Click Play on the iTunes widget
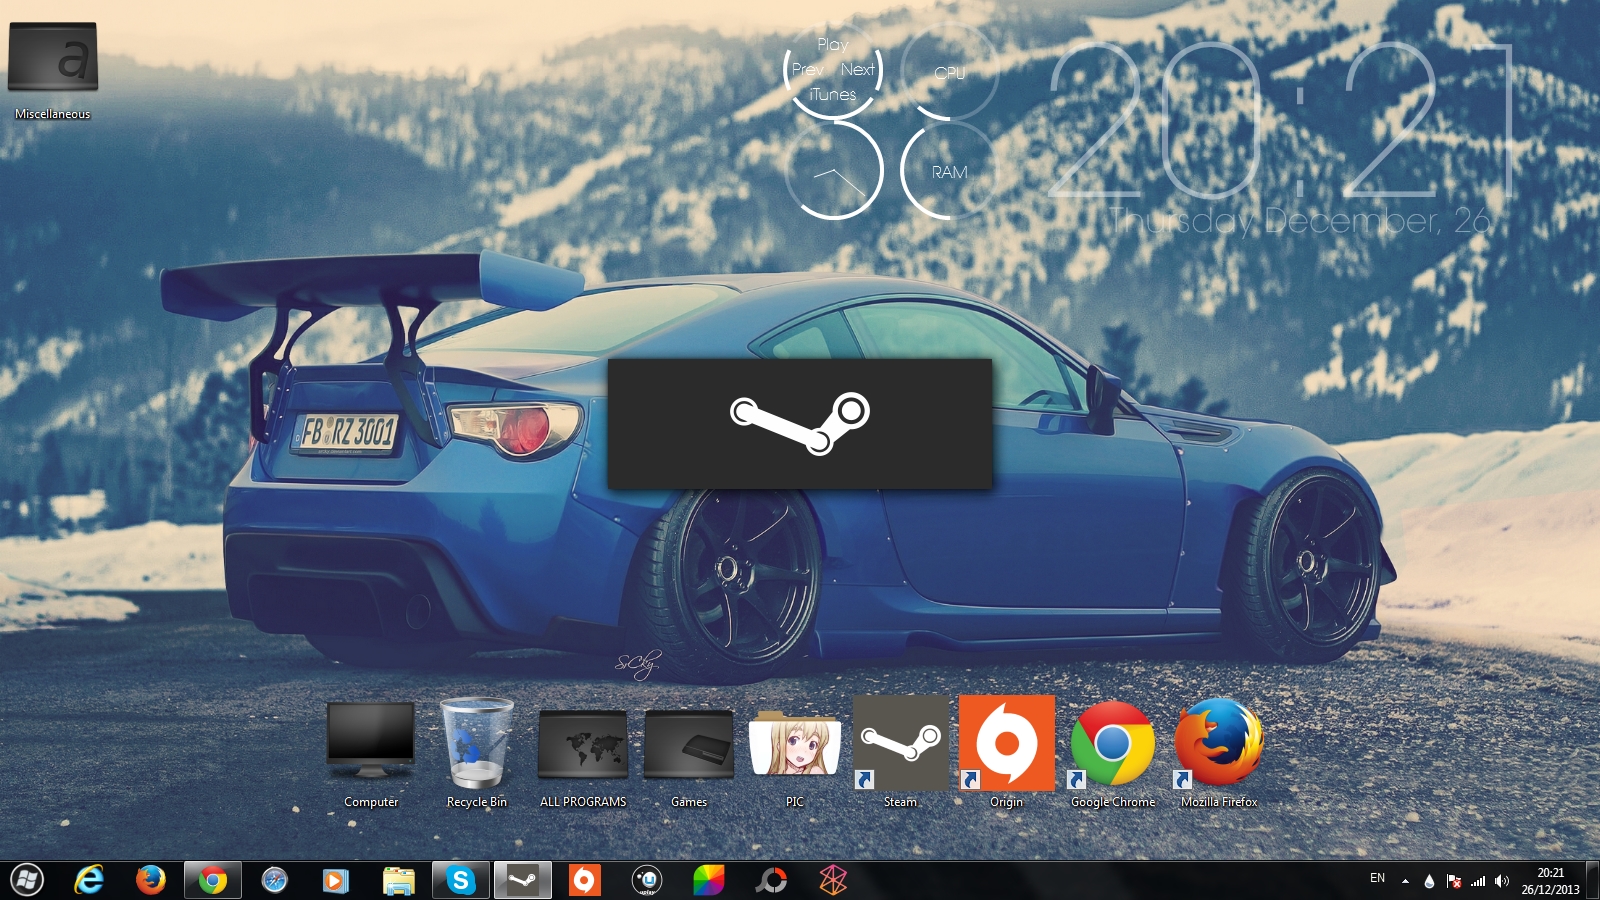The image size is (1600, 900). coord(833,44)
